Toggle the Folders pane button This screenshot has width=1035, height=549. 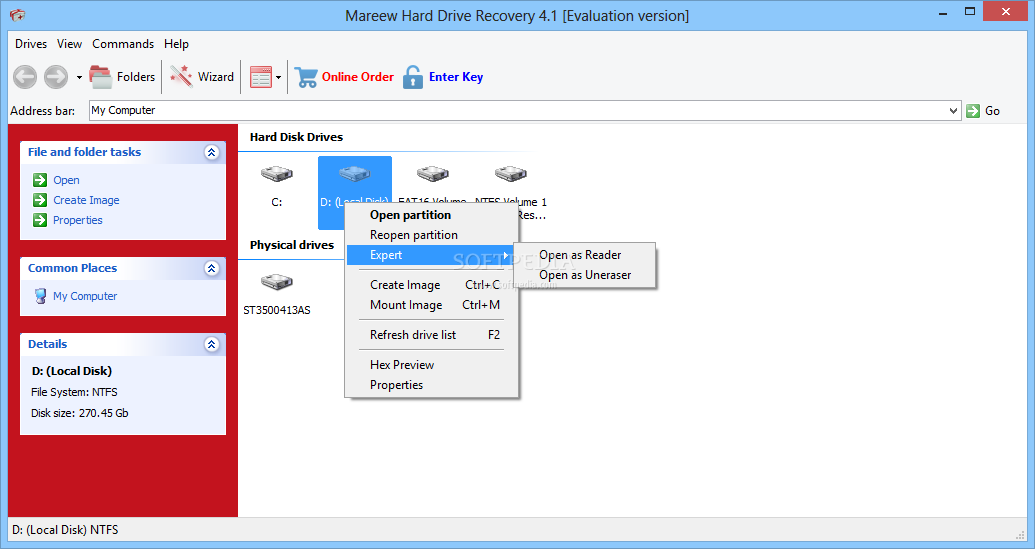(122, 77)
